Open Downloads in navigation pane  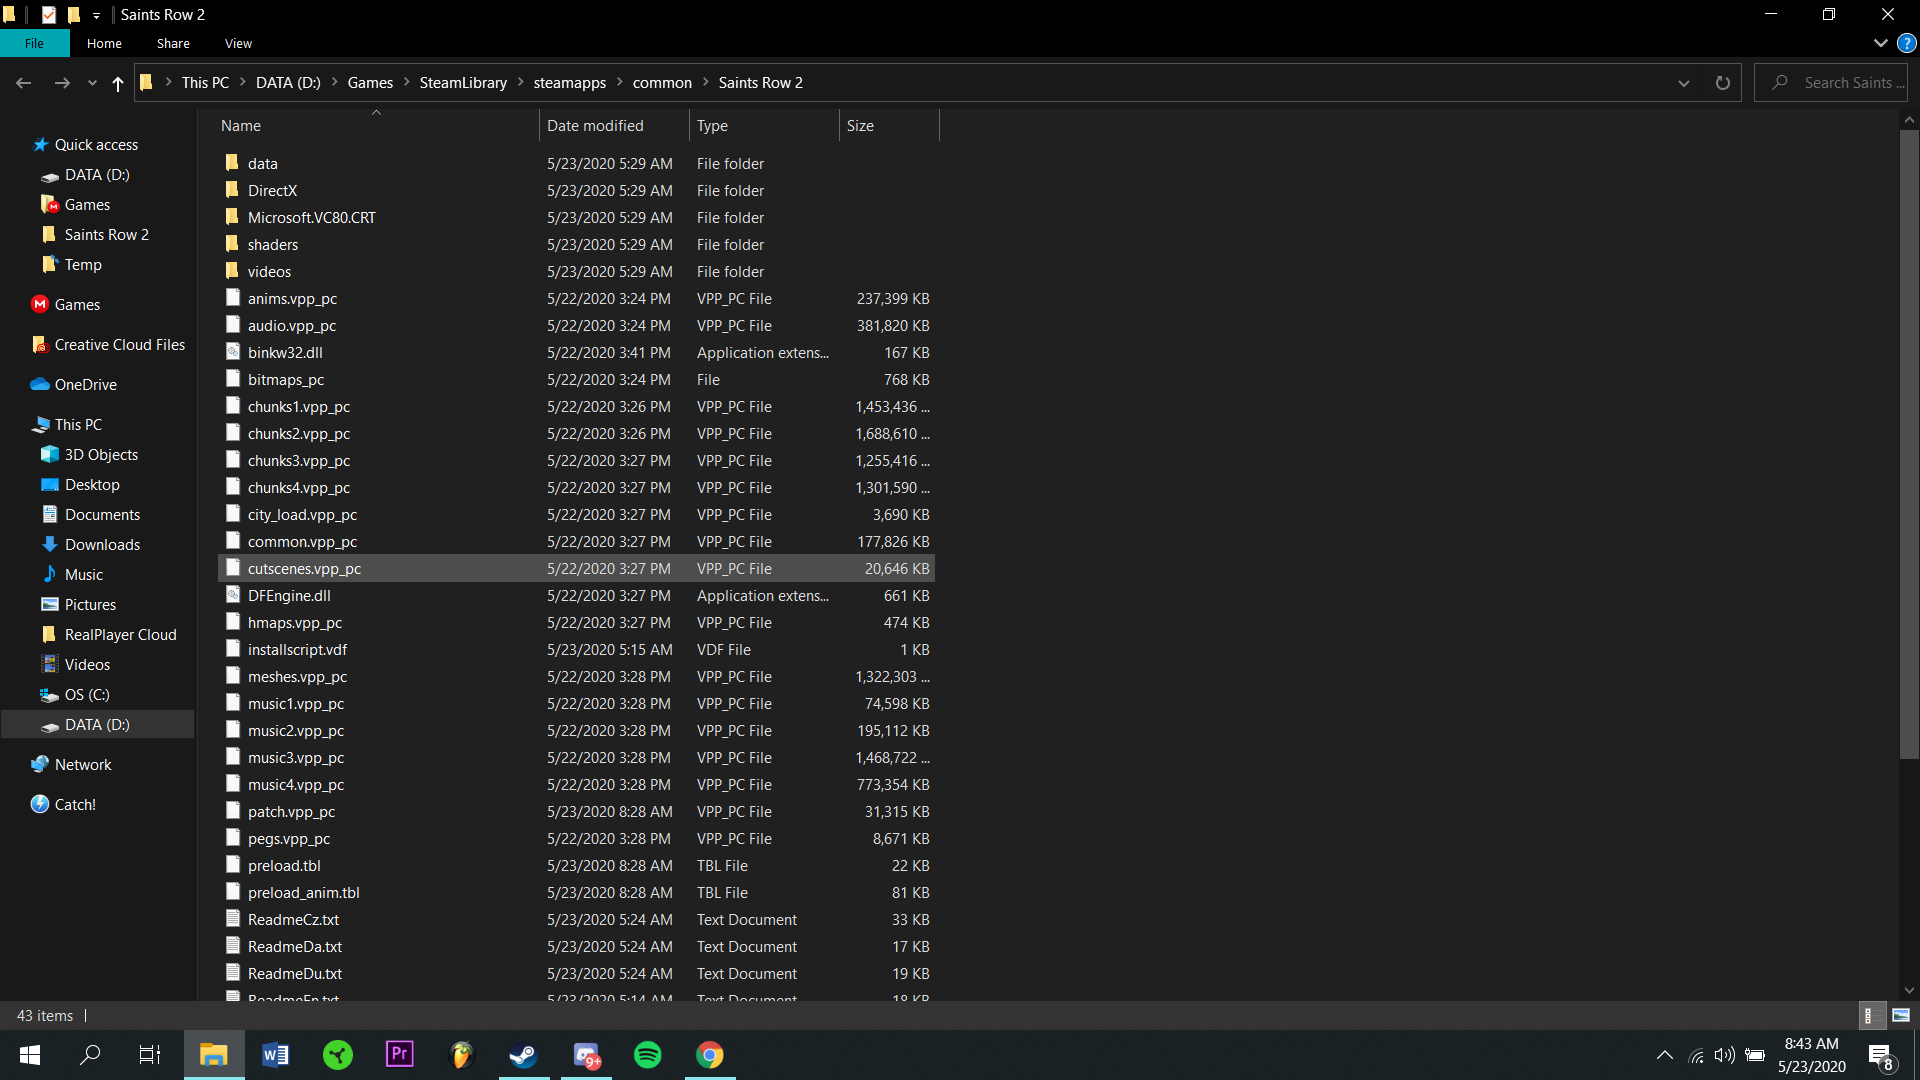tap(102, 545)
